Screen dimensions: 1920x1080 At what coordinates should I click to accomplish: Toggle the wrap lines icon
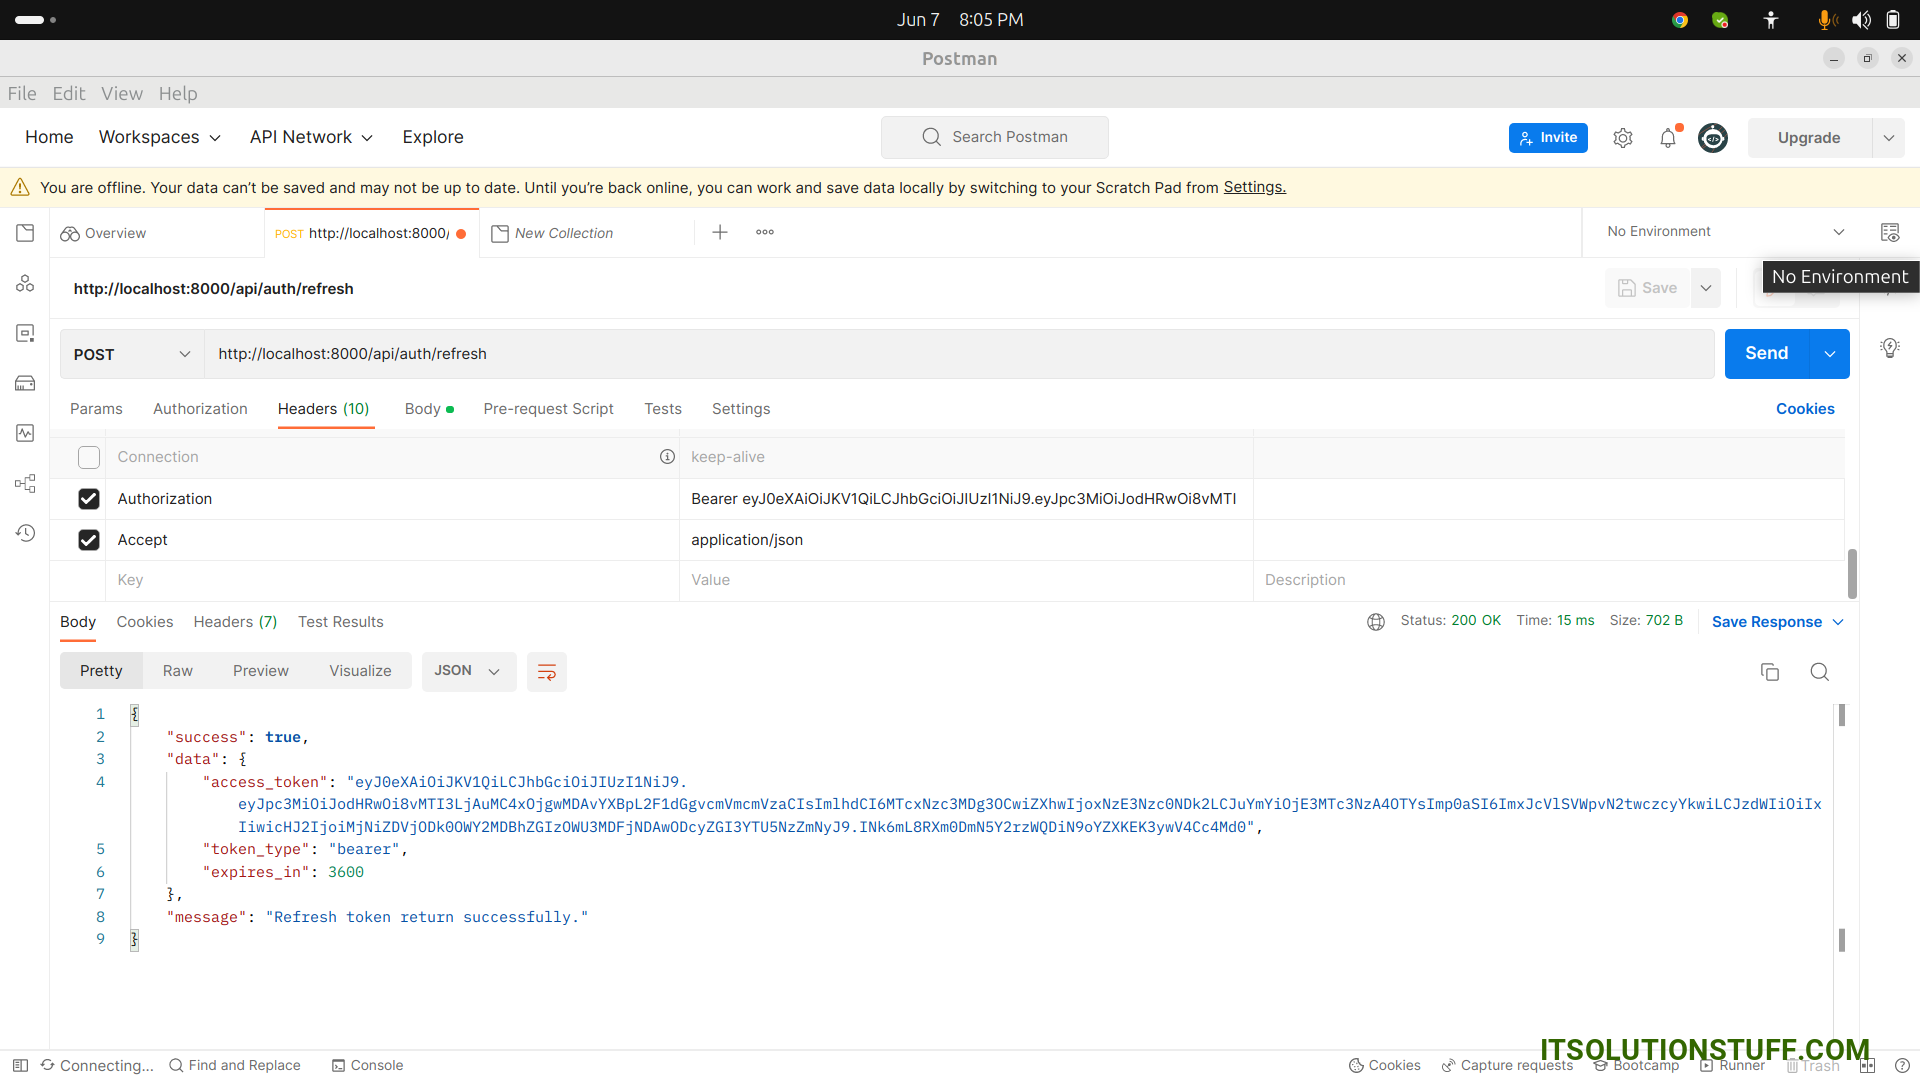(x=546, y=672)
